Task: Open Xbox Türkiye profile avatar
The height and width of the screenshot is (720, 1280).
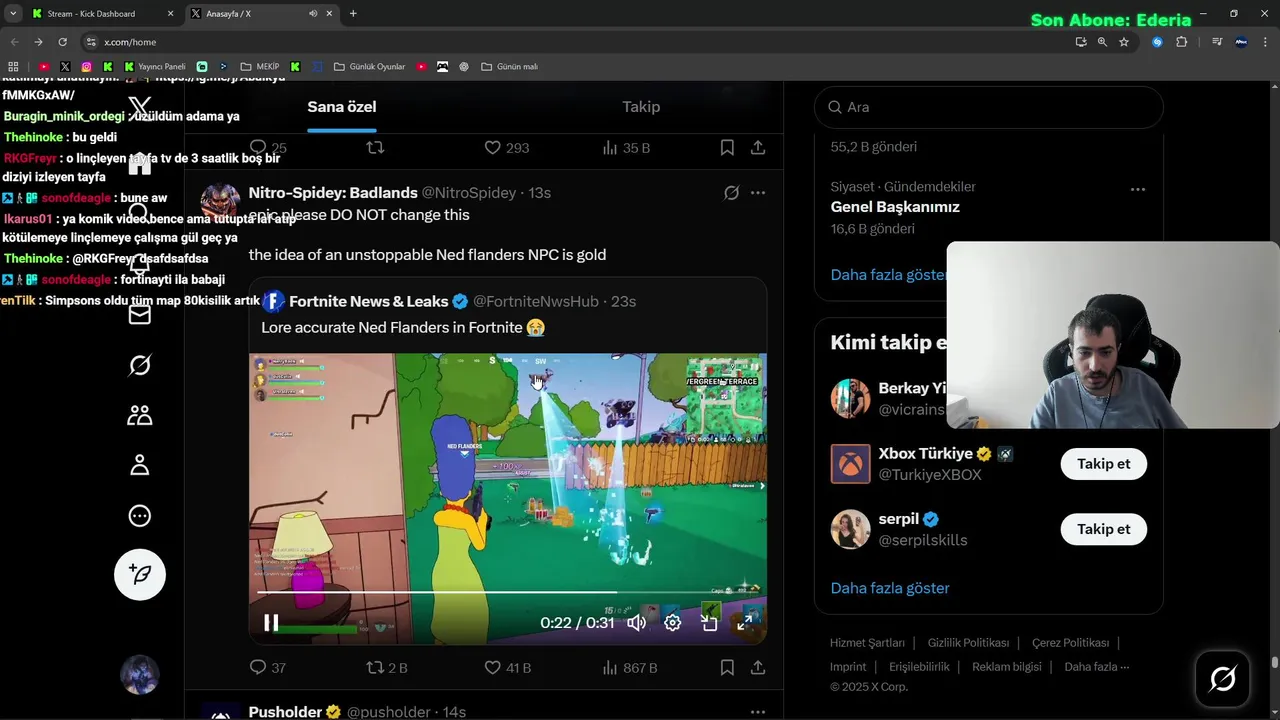Action: coord(850,464)
